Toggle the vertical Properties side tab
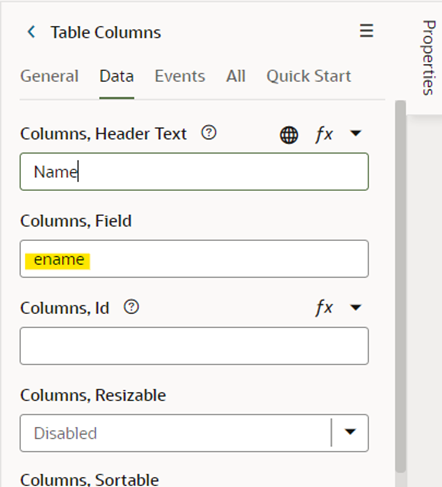This screenshot has width=442, height=487. (x=429, y=58)
